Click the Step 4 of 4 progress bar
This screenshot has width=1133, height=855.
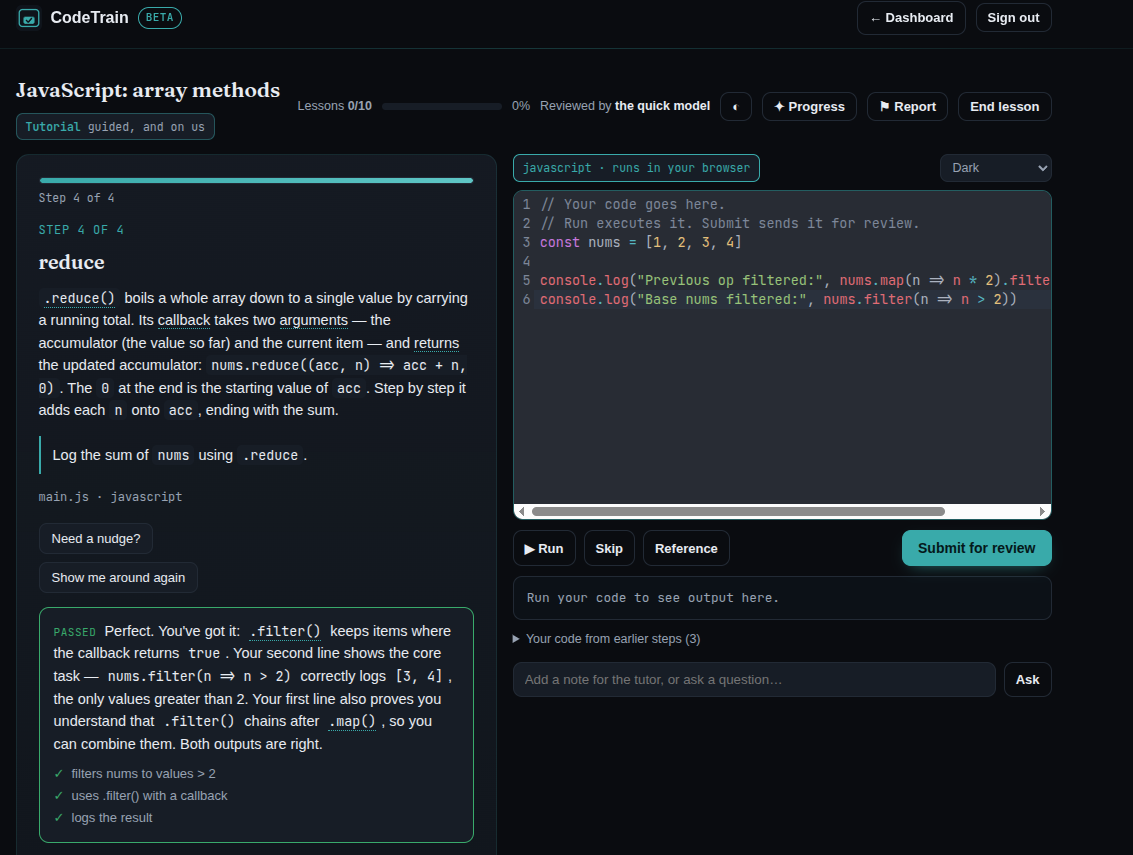[x=257, y=181]
